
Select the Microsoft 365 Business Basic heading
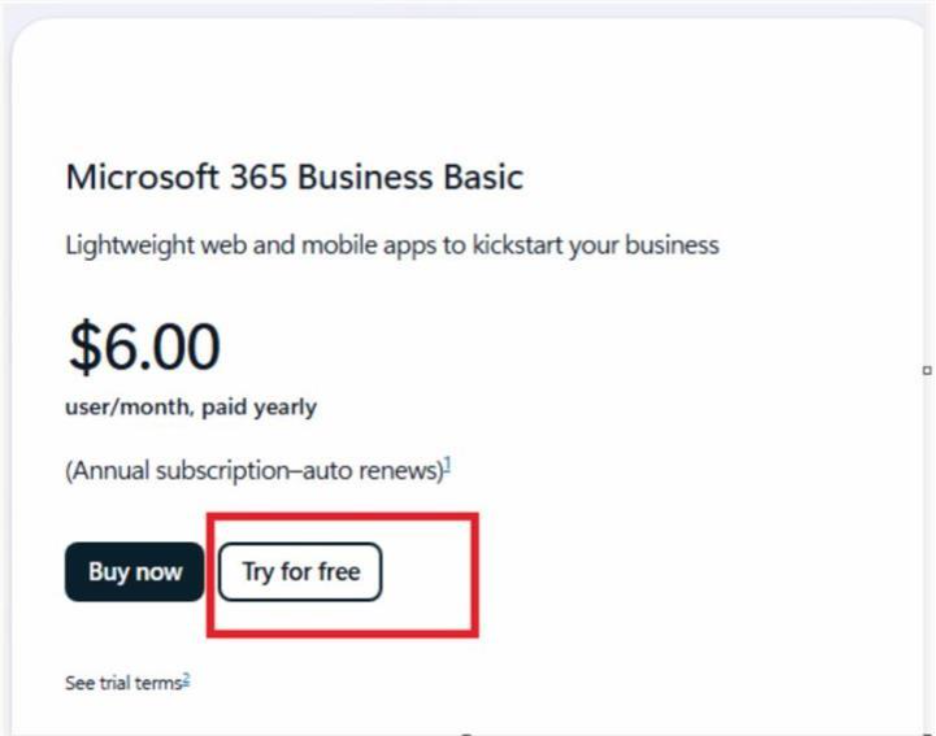click(294, 177)
